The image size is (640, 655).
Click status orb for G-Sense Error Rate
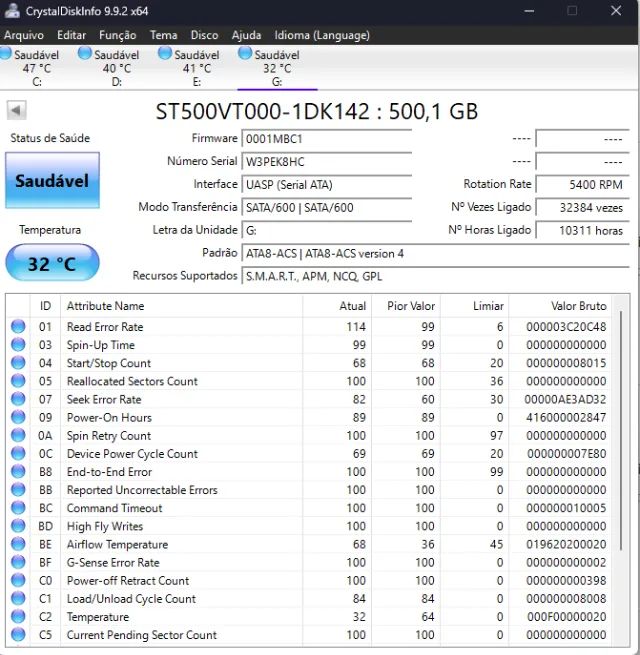[18, 562]
